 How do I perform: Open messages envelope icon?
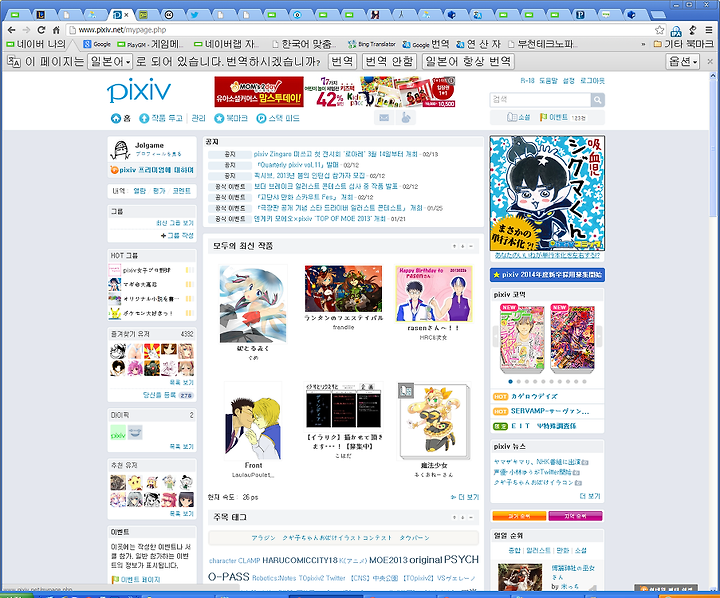(x=384, y=118)
